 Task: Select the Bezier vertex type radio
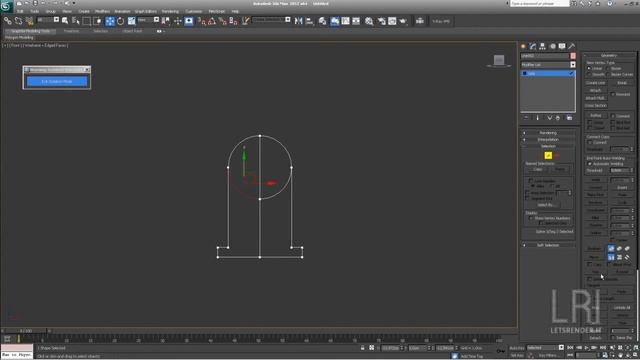[x=609, y=69]
